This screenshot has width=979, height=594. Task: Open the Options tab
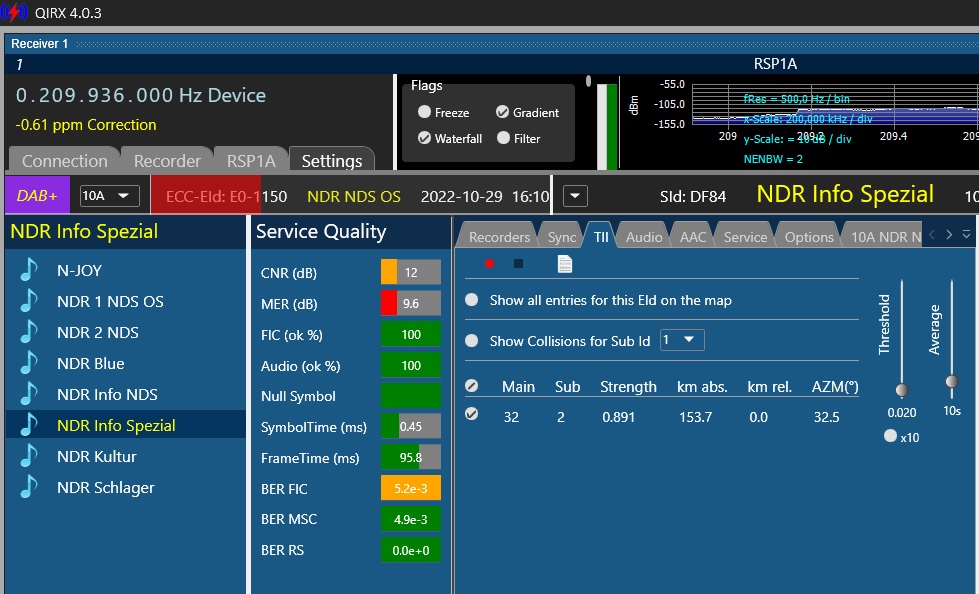(809, 237)
